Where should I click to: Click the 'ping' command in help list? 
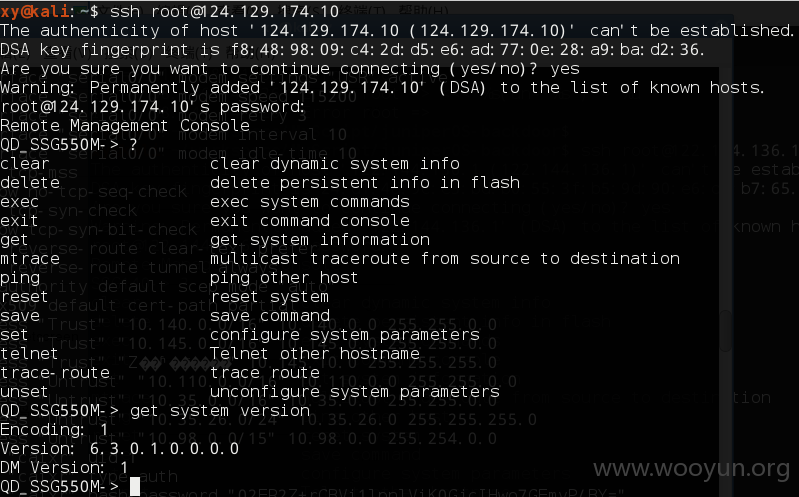[20, 278]
